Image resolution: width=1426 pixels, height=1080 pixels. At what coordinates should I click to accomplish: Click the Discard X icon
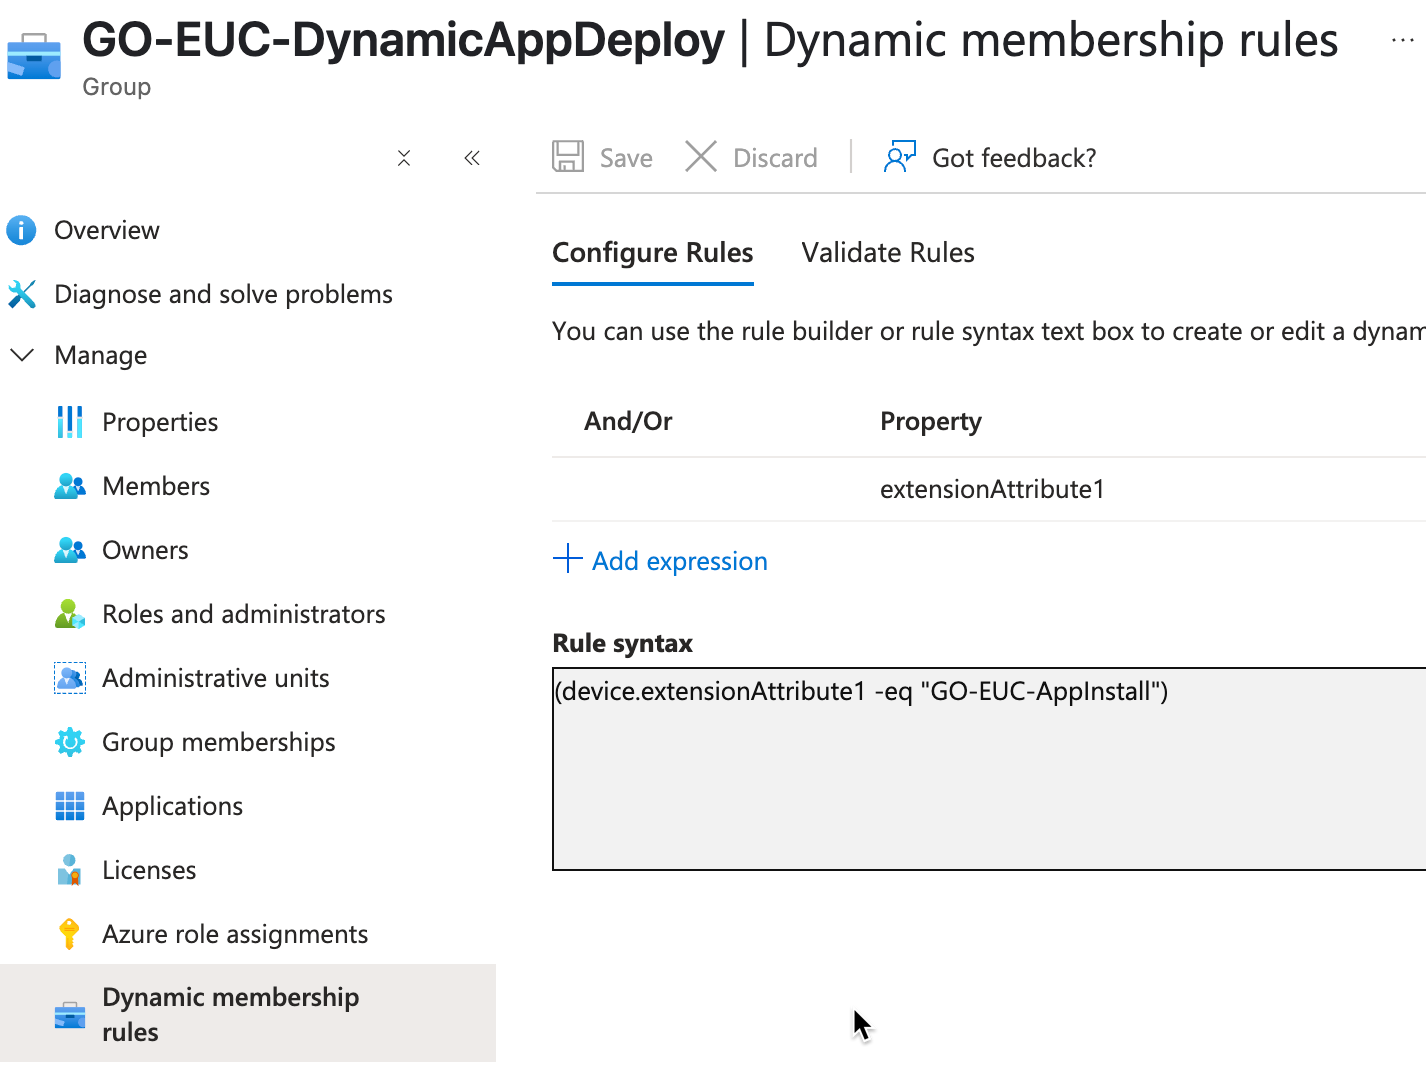tap(701, 157)
